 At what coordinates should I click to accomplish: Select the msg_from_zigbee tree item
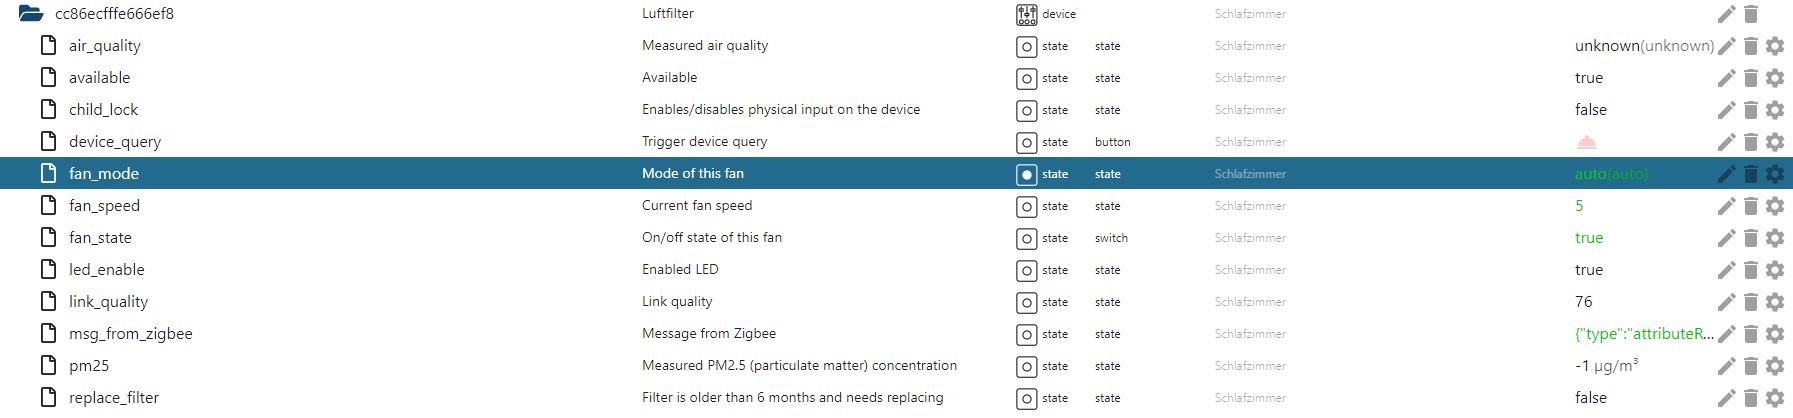click(x=130, y=334)
